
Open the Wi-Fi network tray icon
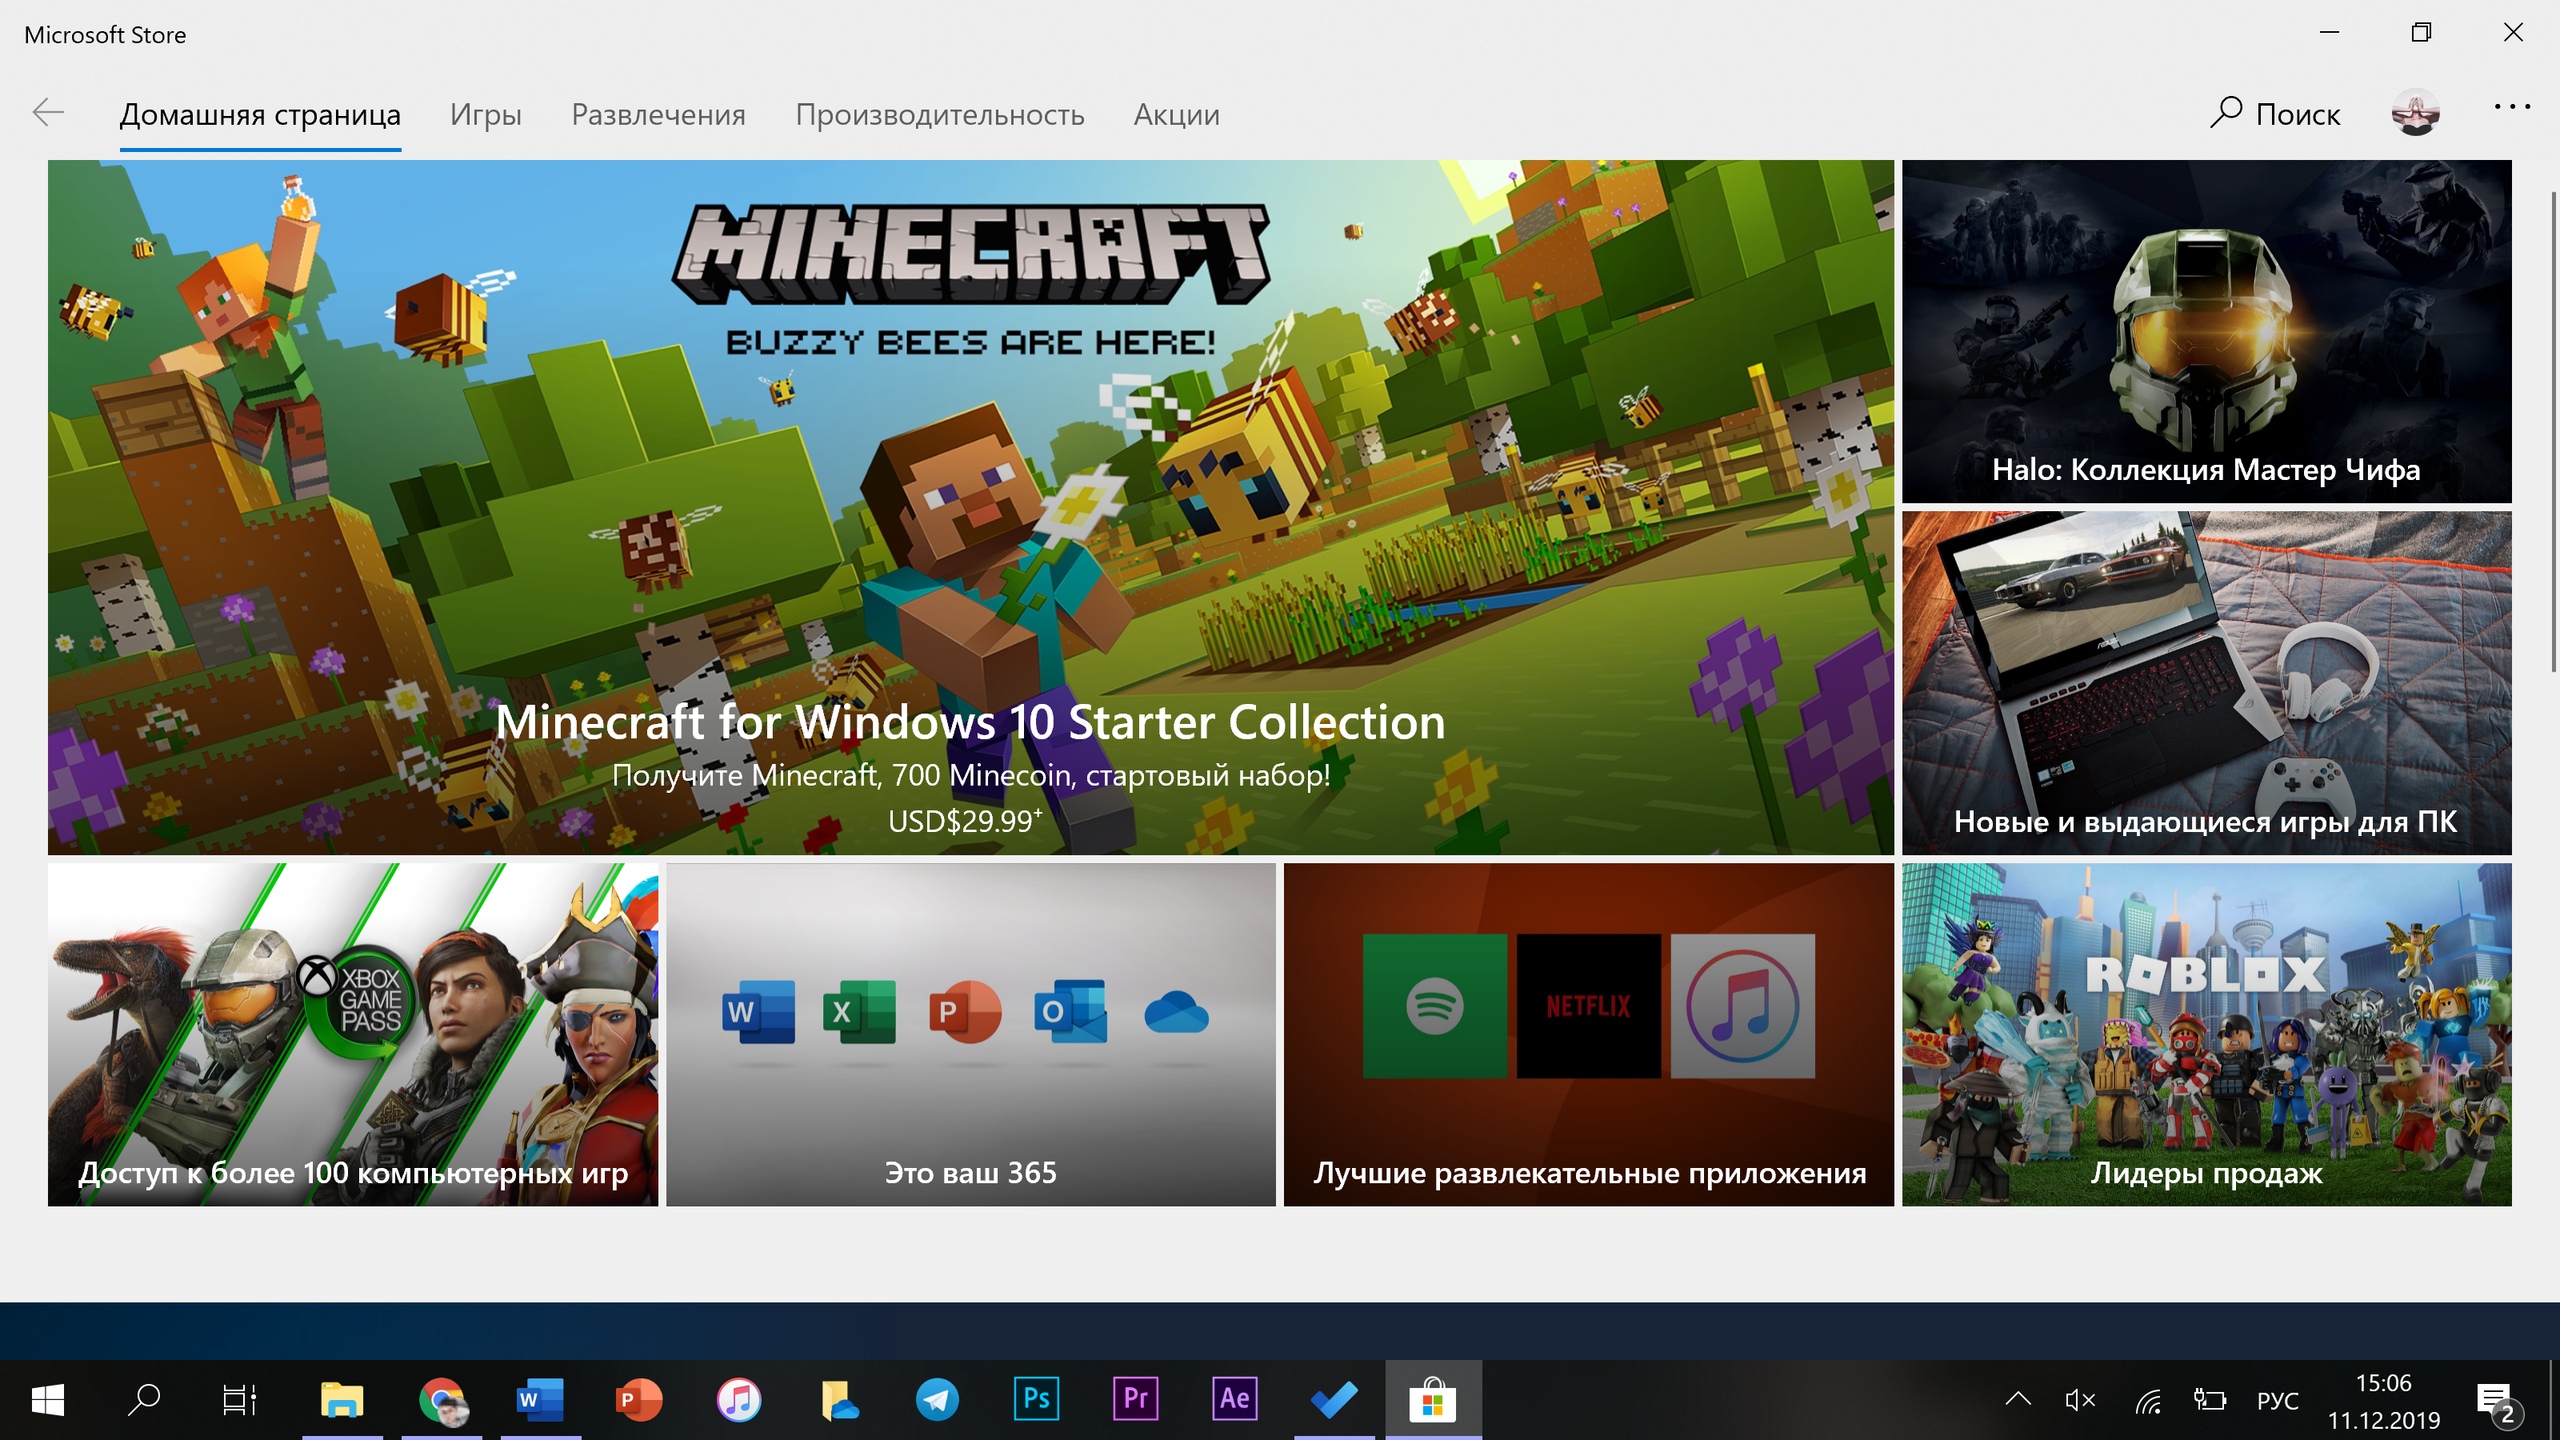pos(2148,1400)
